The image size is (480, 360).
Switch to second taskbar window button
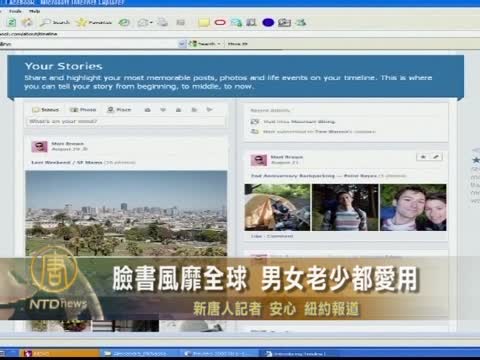click(x=140, y=353)
